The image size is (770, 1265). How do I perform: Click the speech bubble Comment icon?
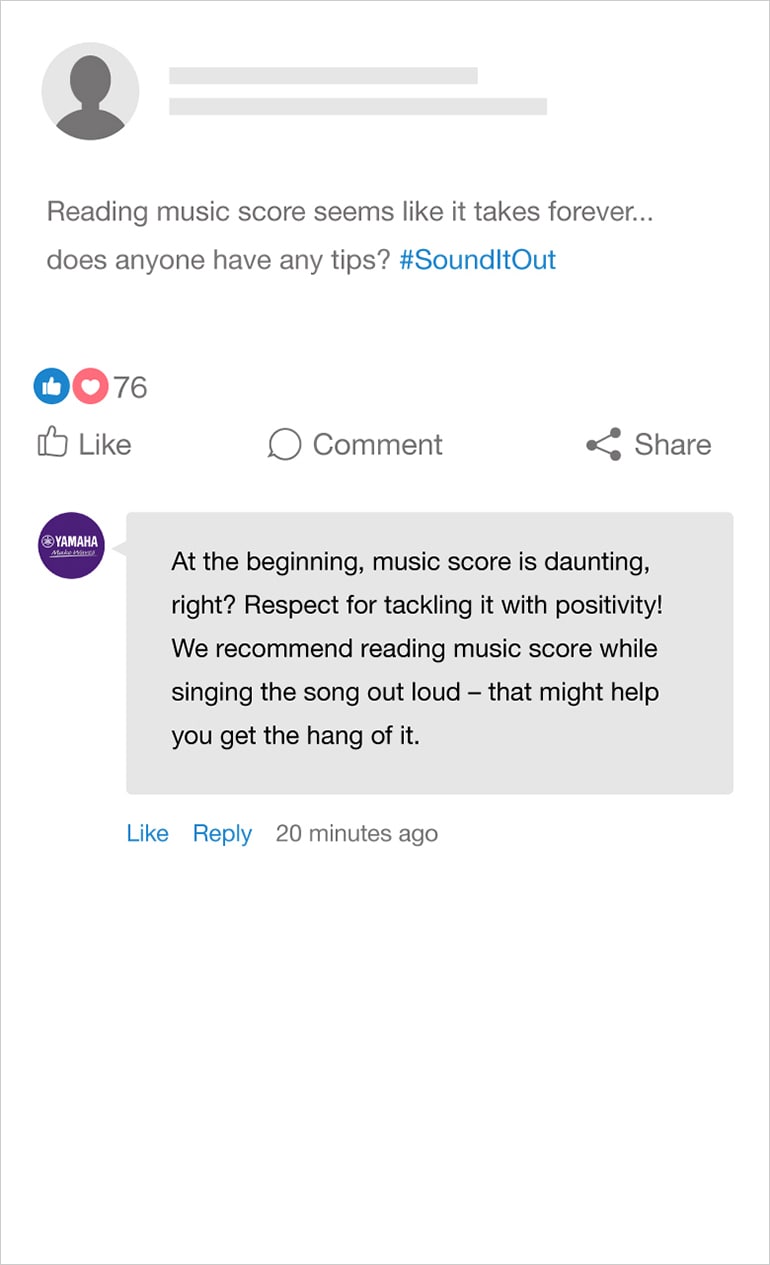[x=284, y=445]
